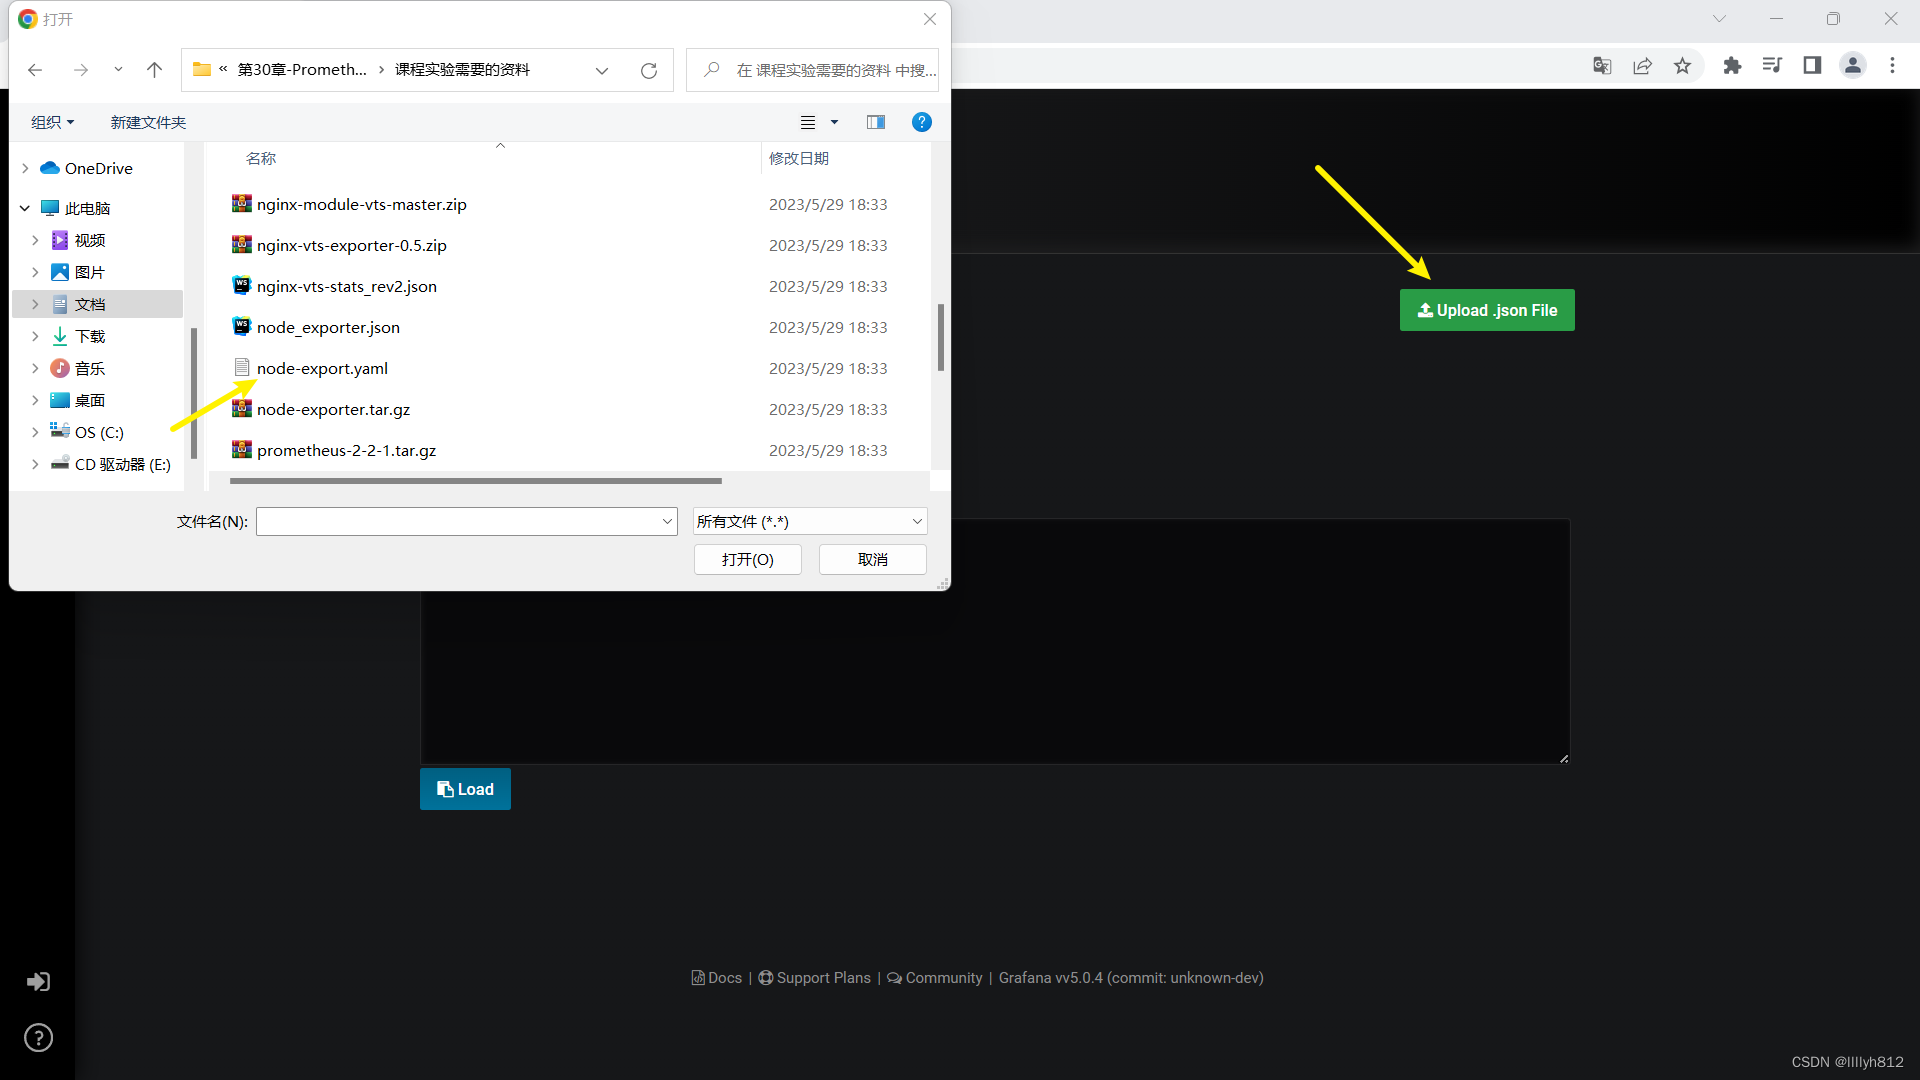Close the file open dialog
Image resolution: width=1920 pixels, height=1080 pixels.
[x=930, y=19]
